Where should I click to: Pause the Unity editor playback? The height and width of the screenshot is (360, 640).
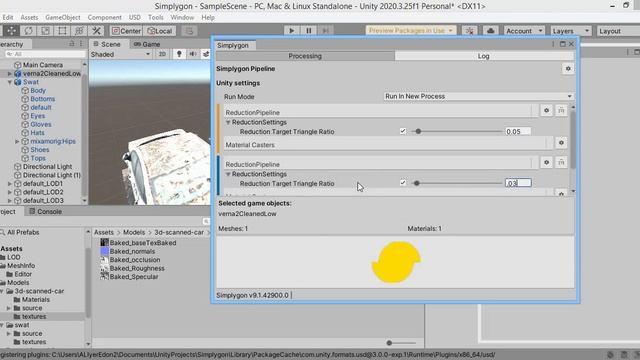309,31
